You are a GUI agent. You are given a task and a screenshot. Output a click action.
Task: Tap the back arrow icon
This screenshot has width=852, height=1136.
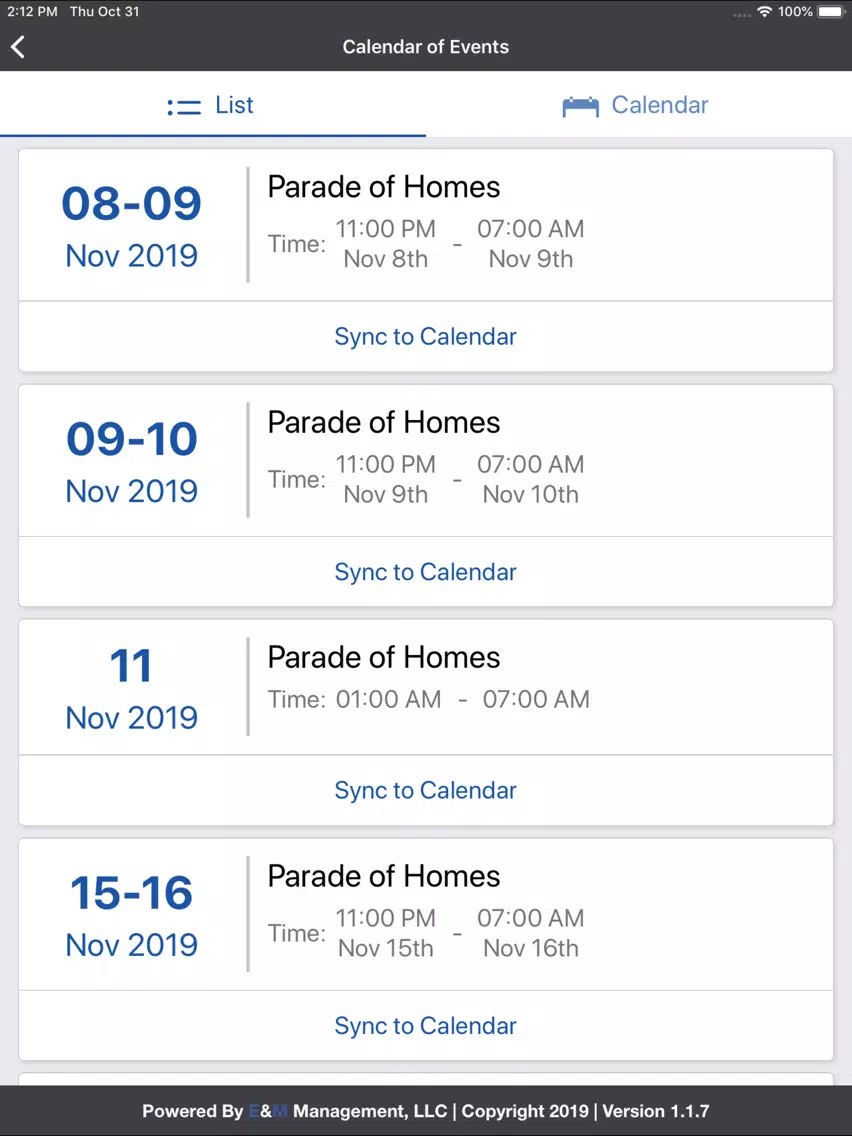point(18,47)
